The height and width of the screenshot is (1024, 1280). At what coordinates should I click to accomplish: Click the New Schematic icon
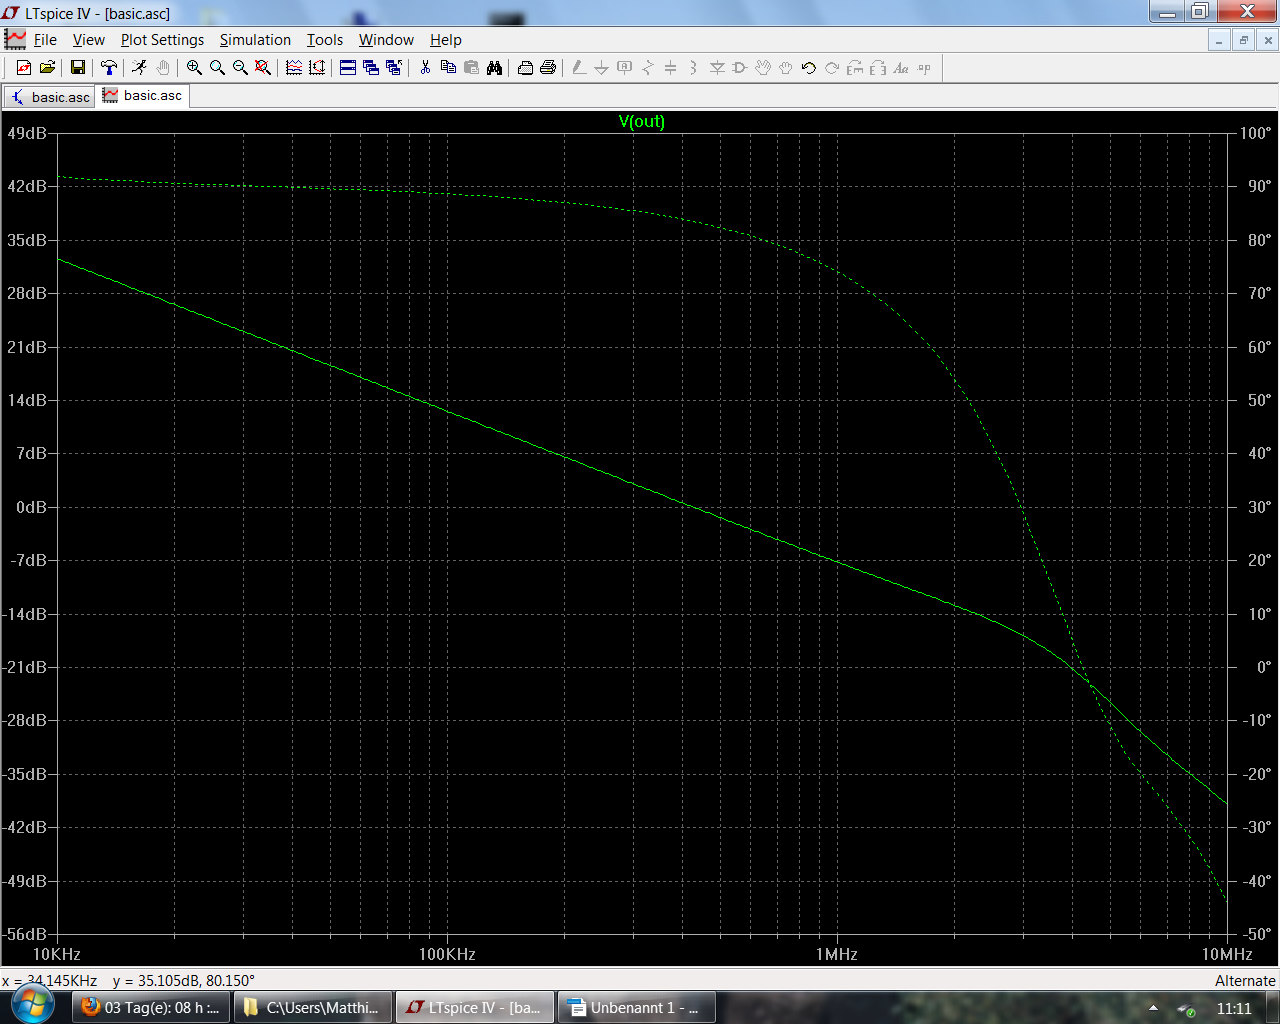(24, 68)
